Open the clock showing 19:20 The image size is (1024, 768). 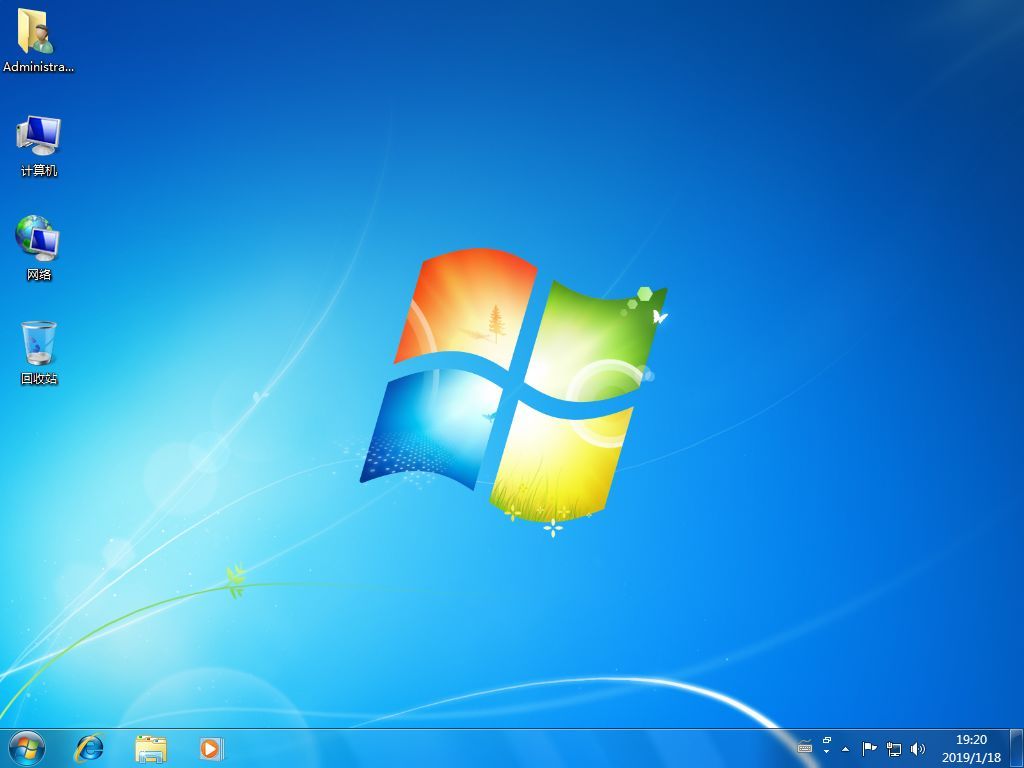971,739
